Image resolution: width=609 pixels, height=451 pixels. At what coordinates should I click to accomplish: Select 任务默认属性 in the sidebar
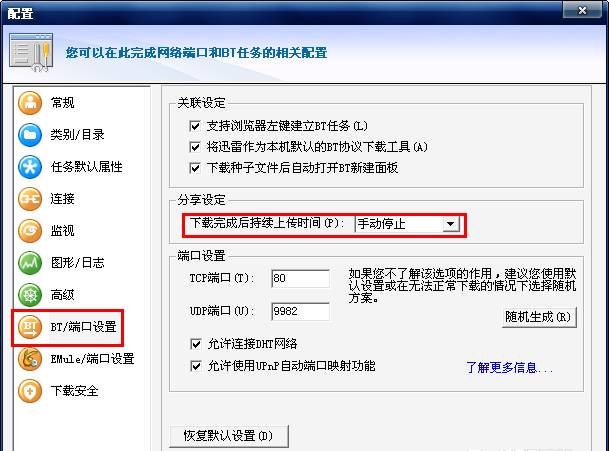click(86, 167)
